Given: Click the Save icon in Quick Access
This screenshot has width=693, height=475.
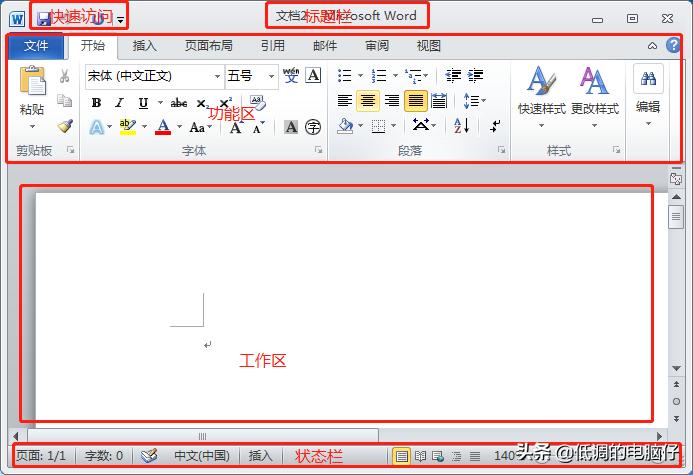Looking at the screenshot, I should point(44,19).
